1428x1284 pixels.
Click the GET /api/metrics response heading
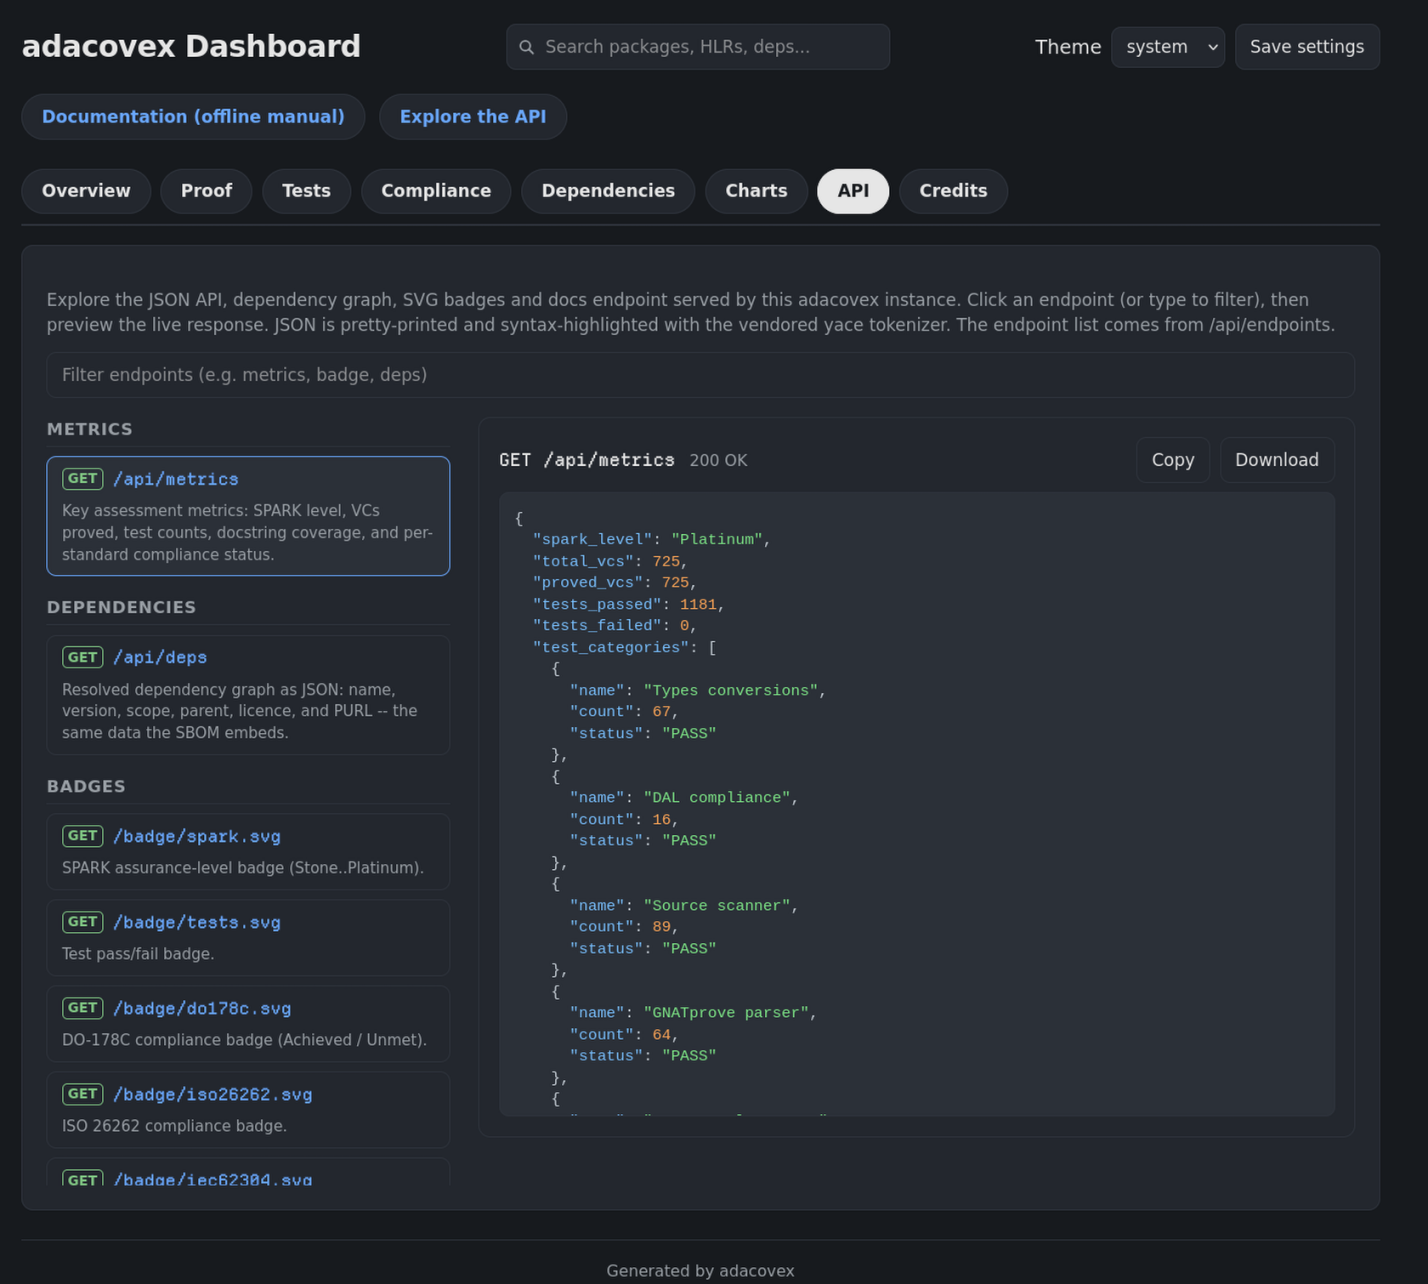tap(587, 460)
